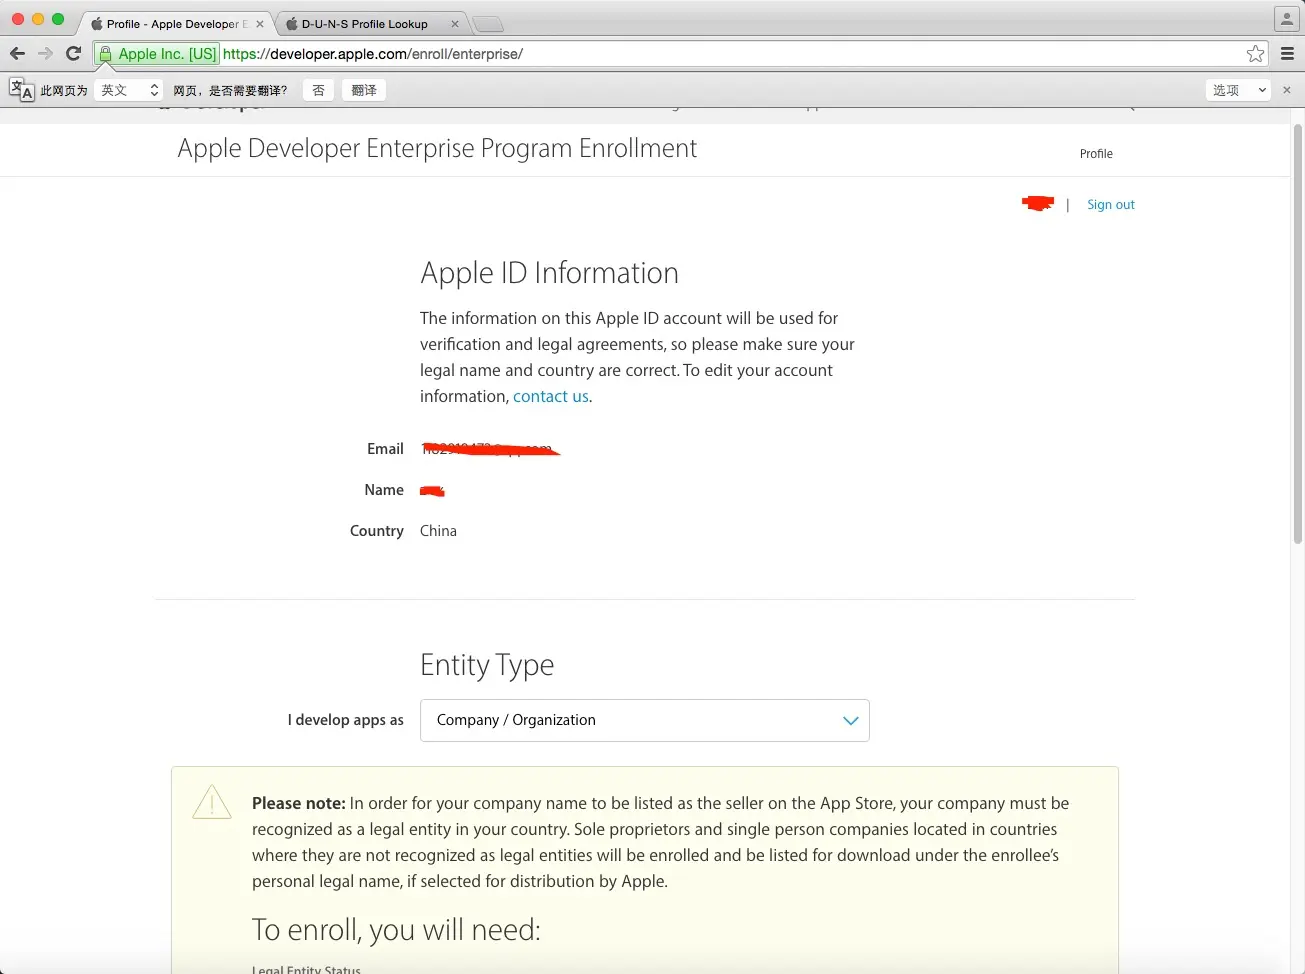
Task: Click the Email label
Action: click(x=385, y=449)
